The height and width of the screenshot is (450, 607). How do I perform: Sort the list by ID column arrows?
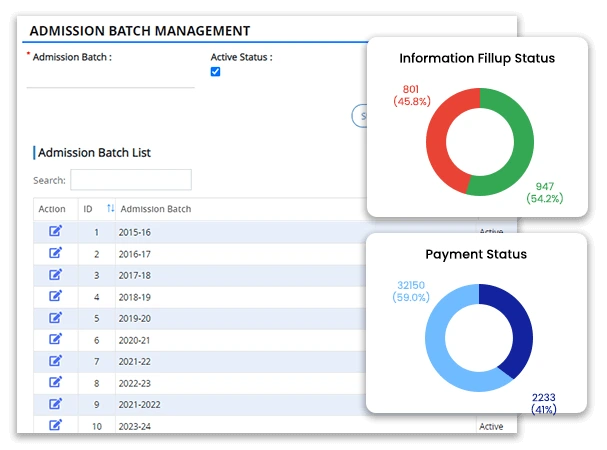pyautogui.click(x=111, y=209)
